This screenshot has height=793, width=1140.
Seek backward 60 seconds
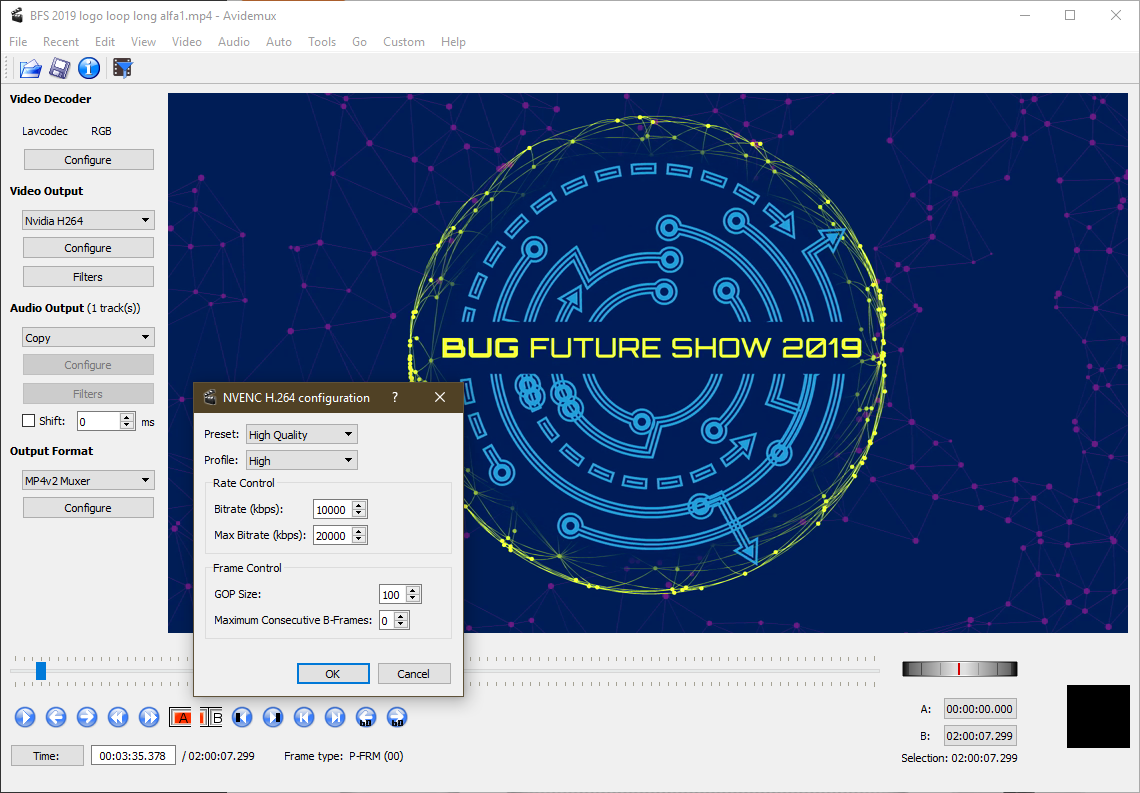point(366,717)
